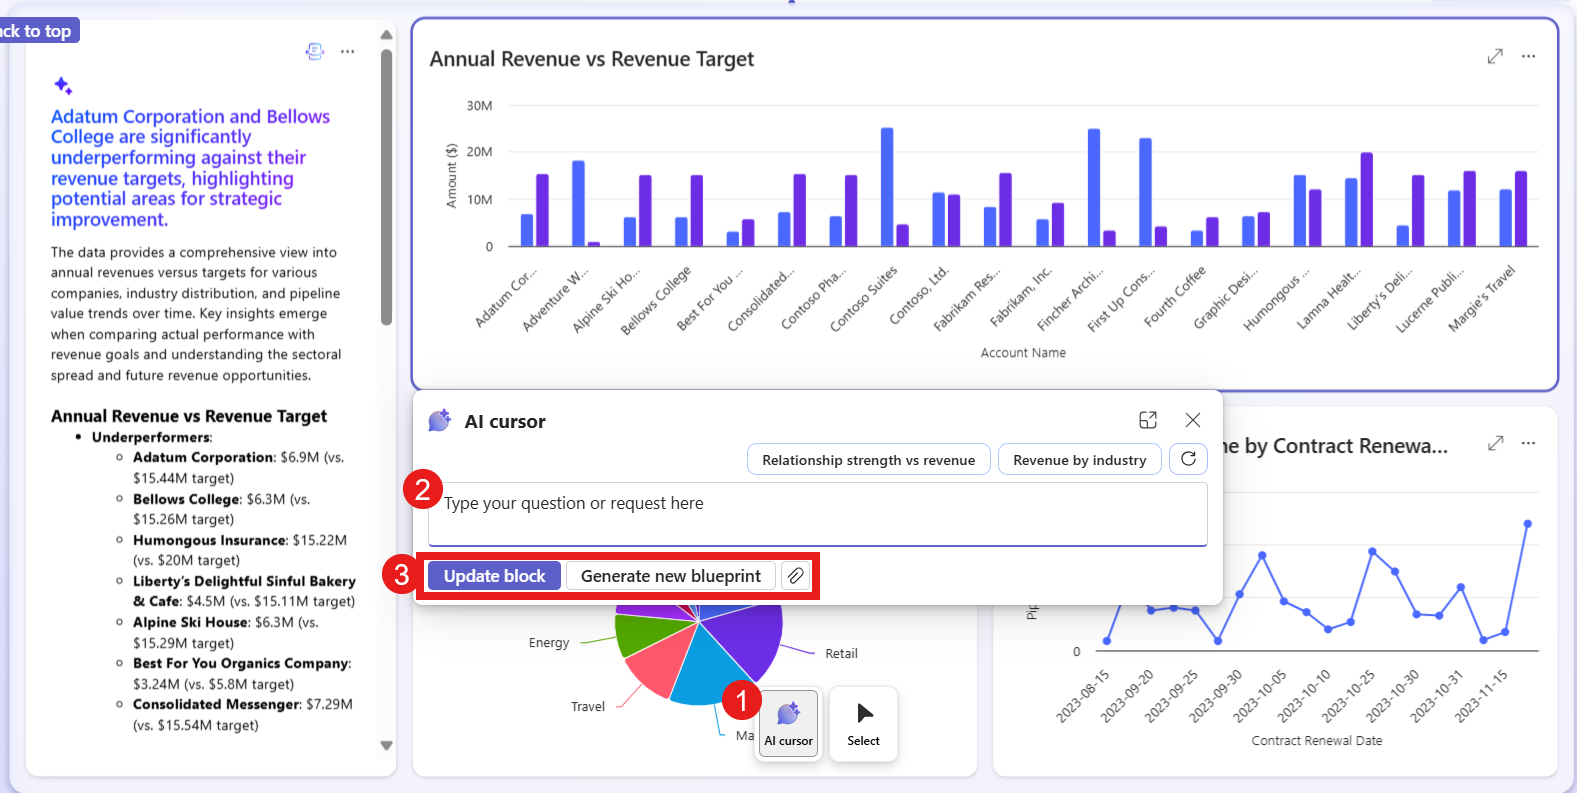Expand the Contract Renewal line chart
1577x793 pixels.
click(x=1495, y=443)
